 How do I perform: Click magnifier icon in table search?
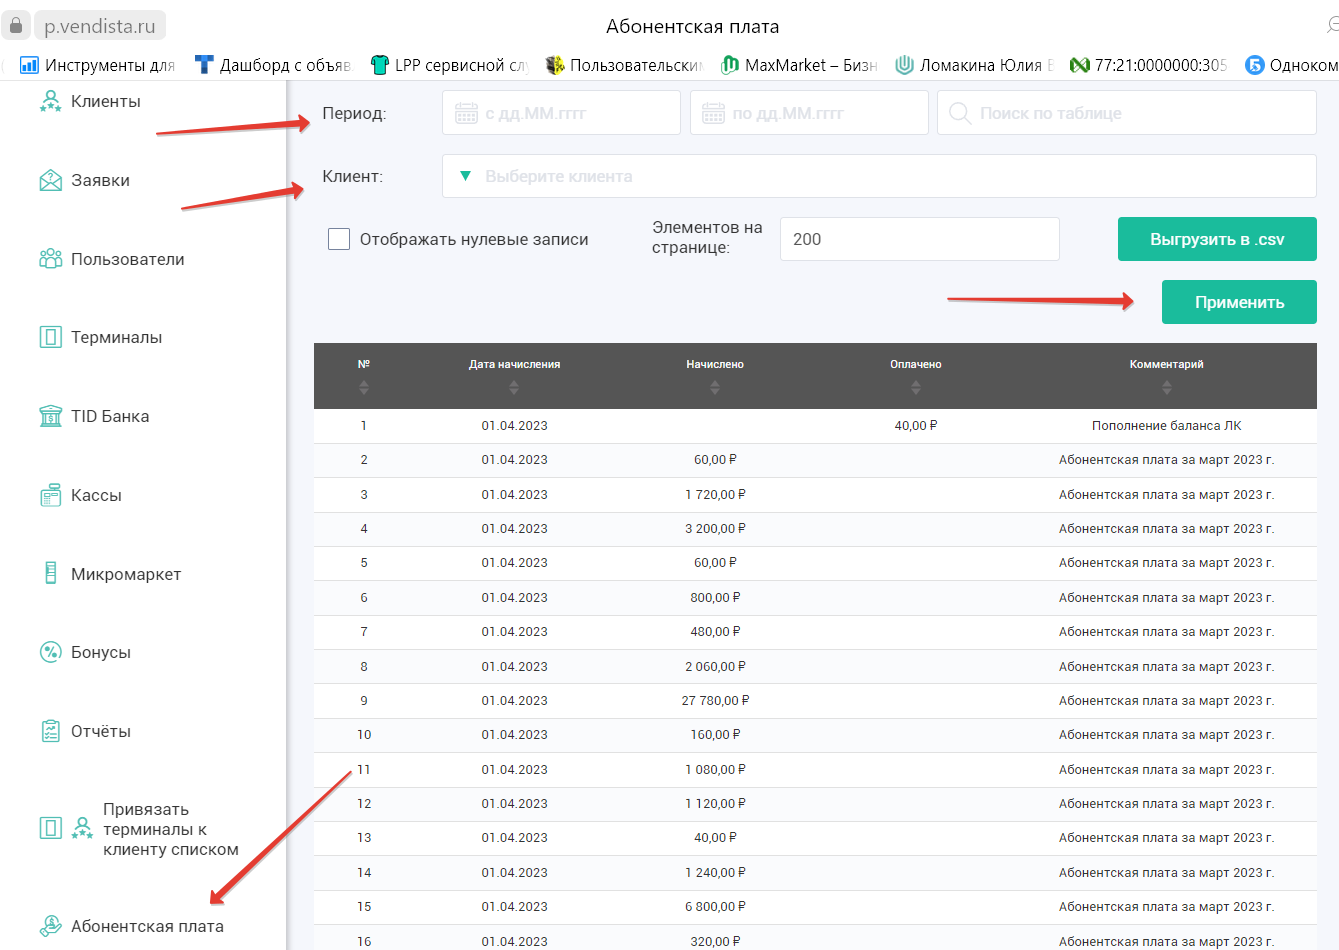(960, 113)
